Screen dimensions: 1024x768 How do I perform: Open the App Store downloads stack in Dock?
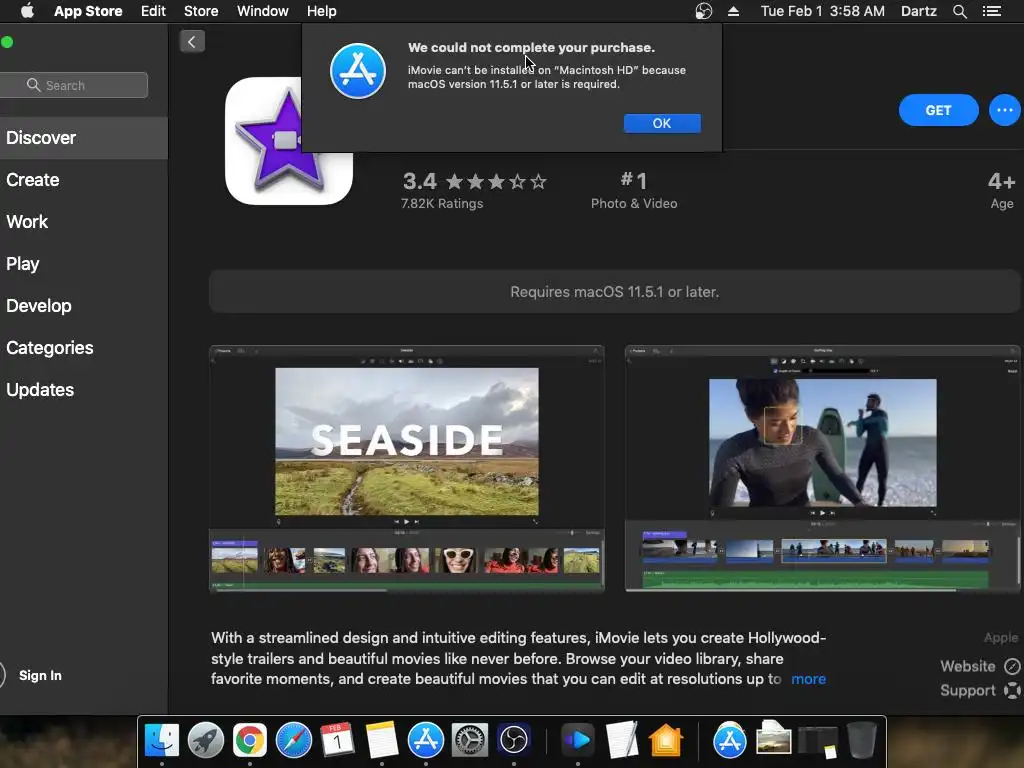click(729, 741)
